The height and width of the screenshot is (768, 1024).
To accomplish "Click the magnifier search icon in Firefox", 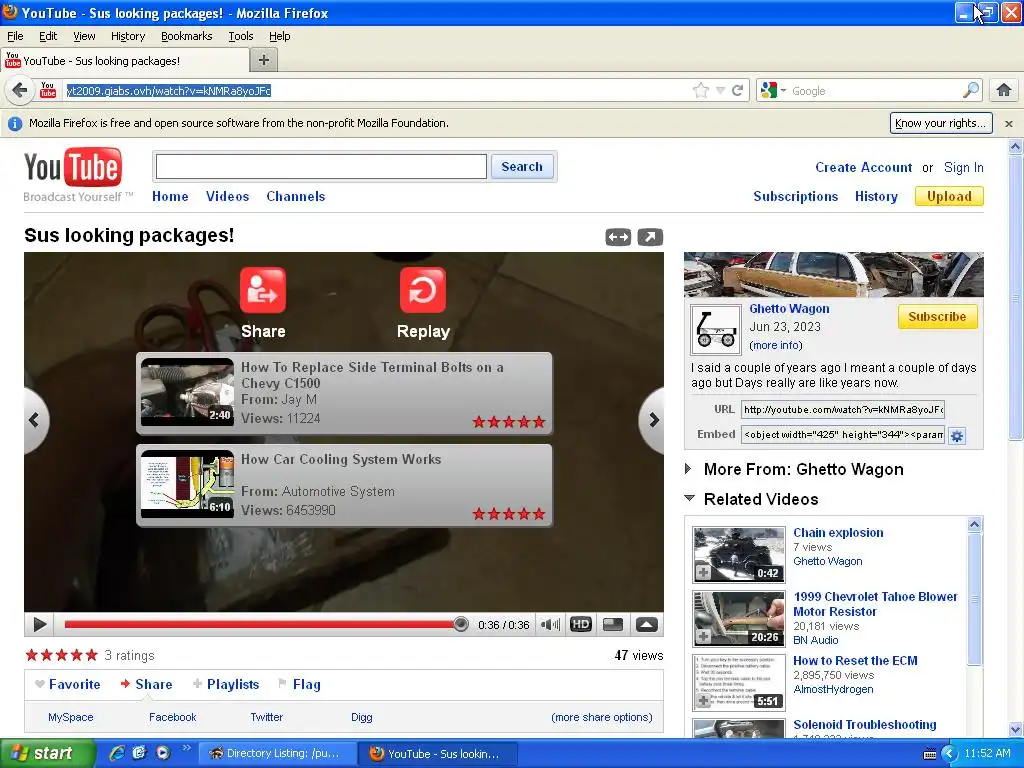I will coord(971,90).
